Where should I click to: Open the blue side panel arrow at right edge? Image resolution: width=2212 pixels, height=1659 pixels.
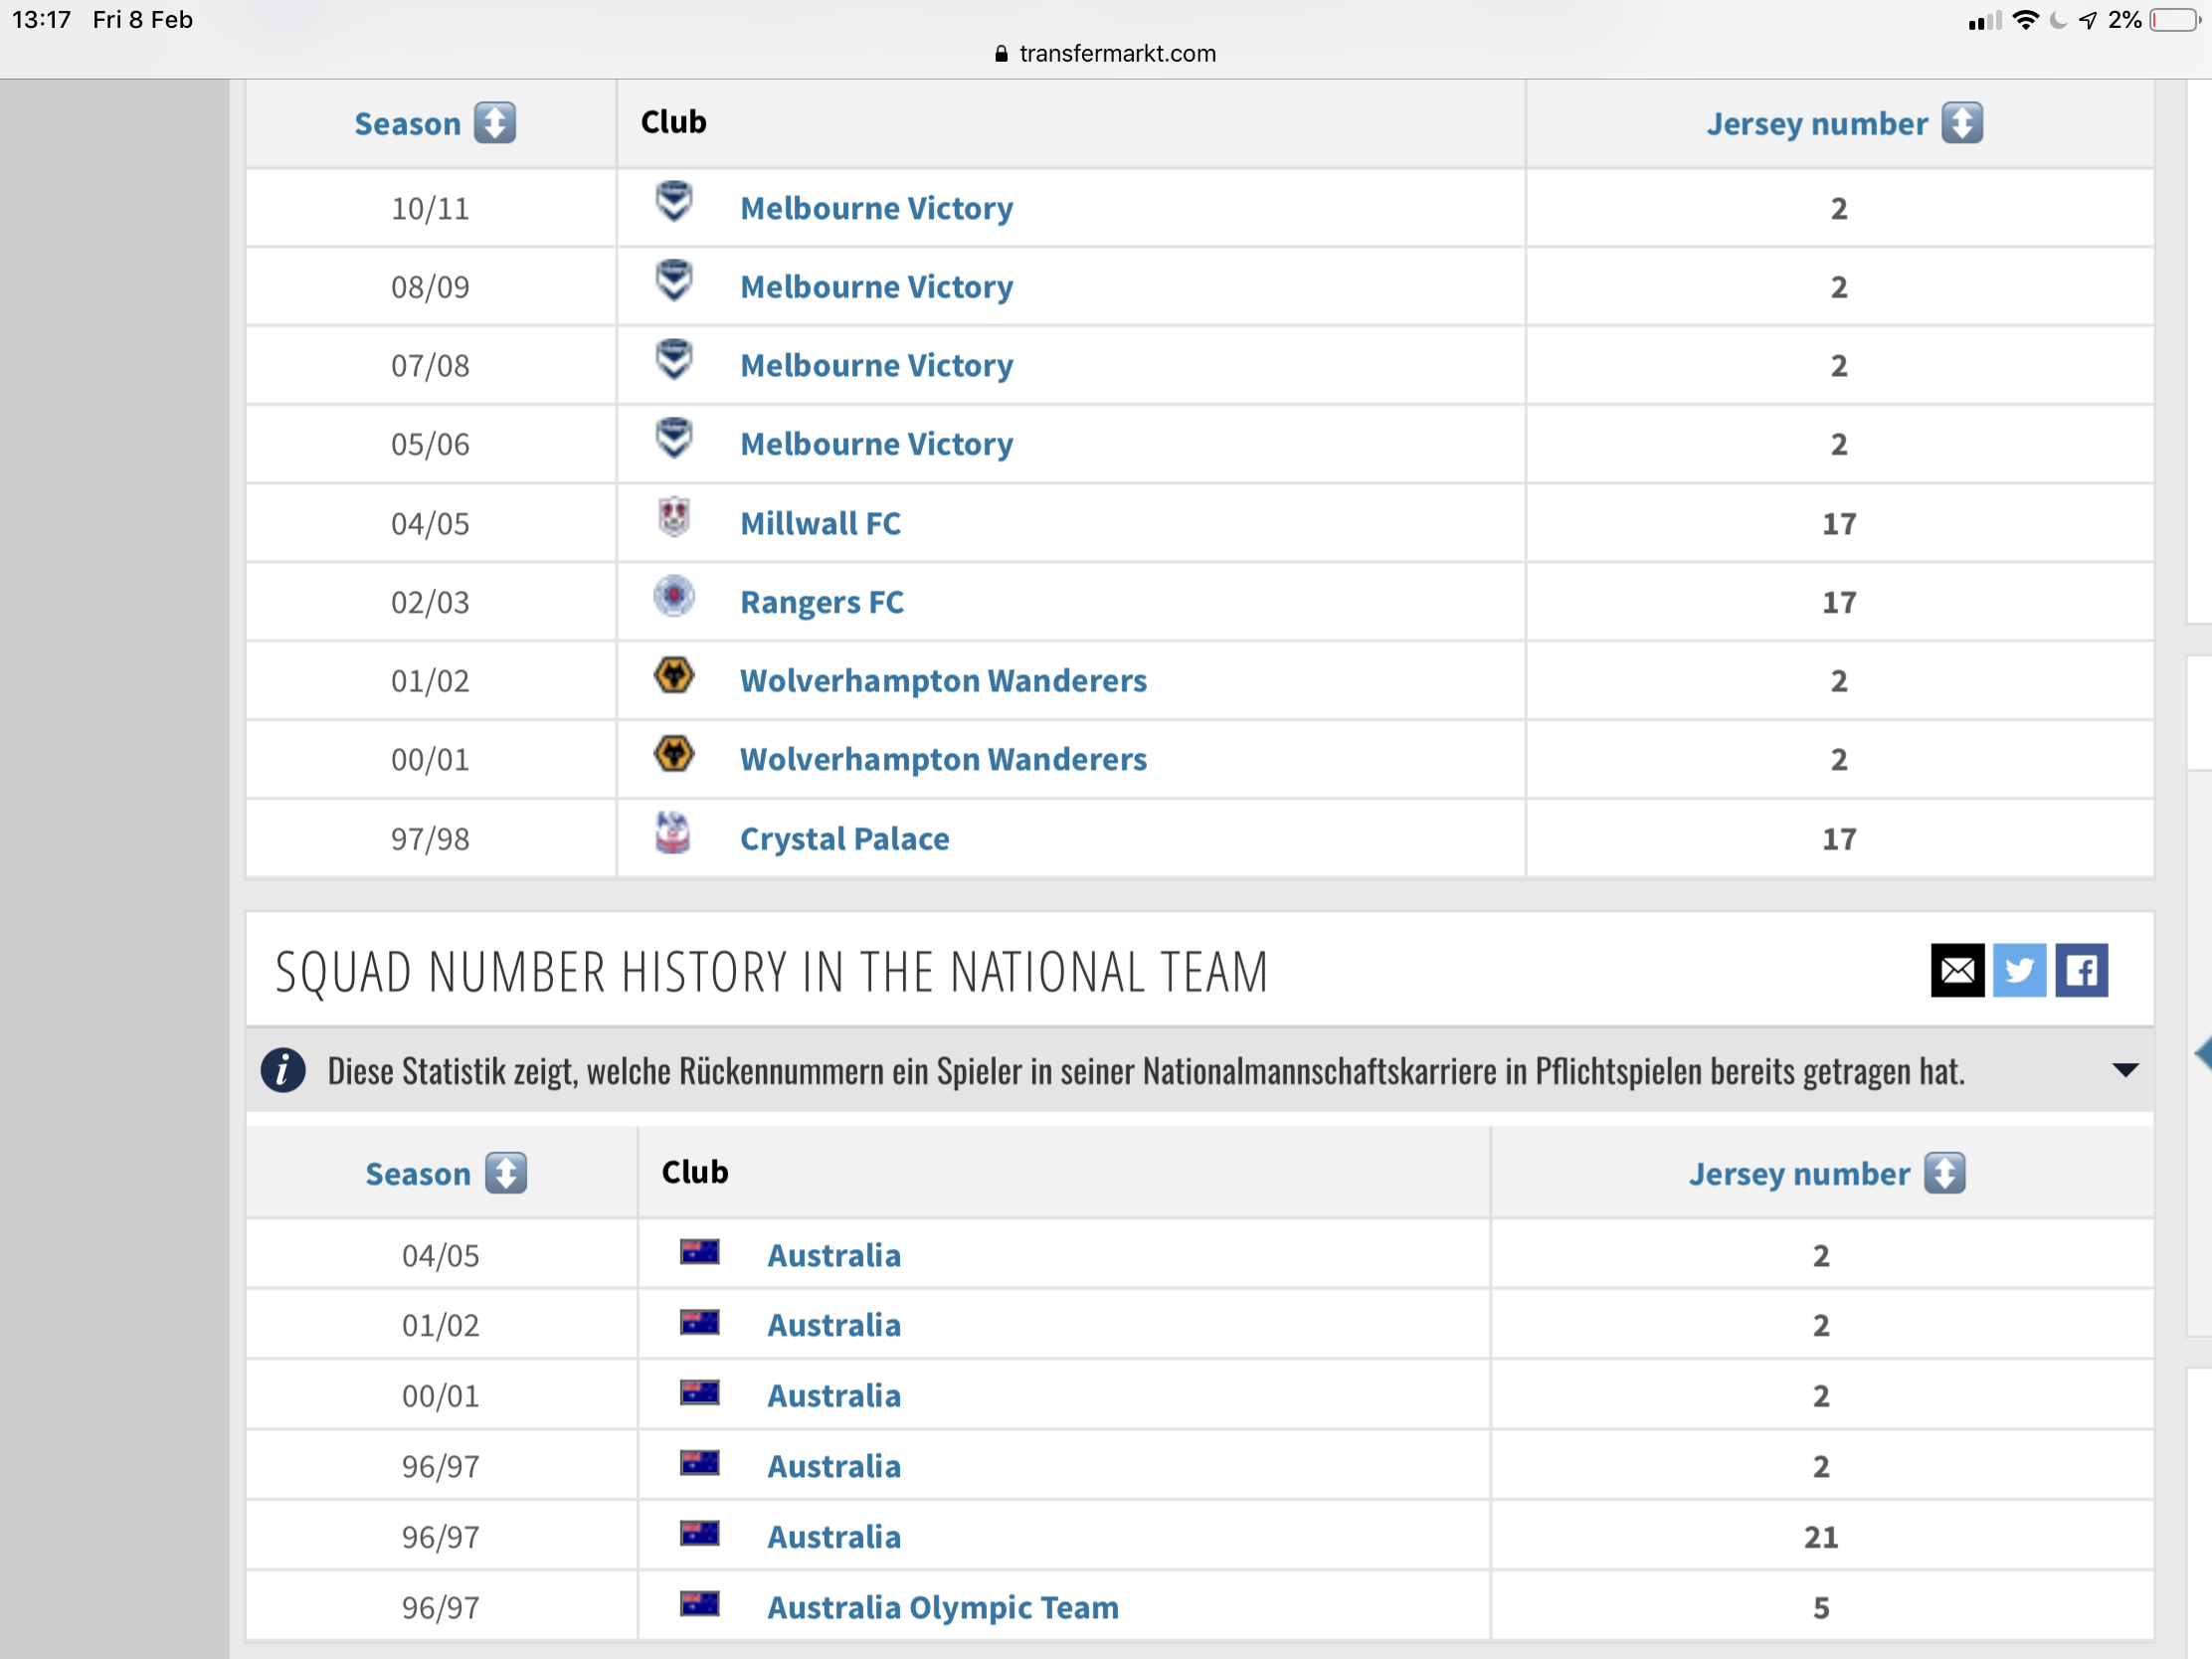[x=2203, y=1053]
